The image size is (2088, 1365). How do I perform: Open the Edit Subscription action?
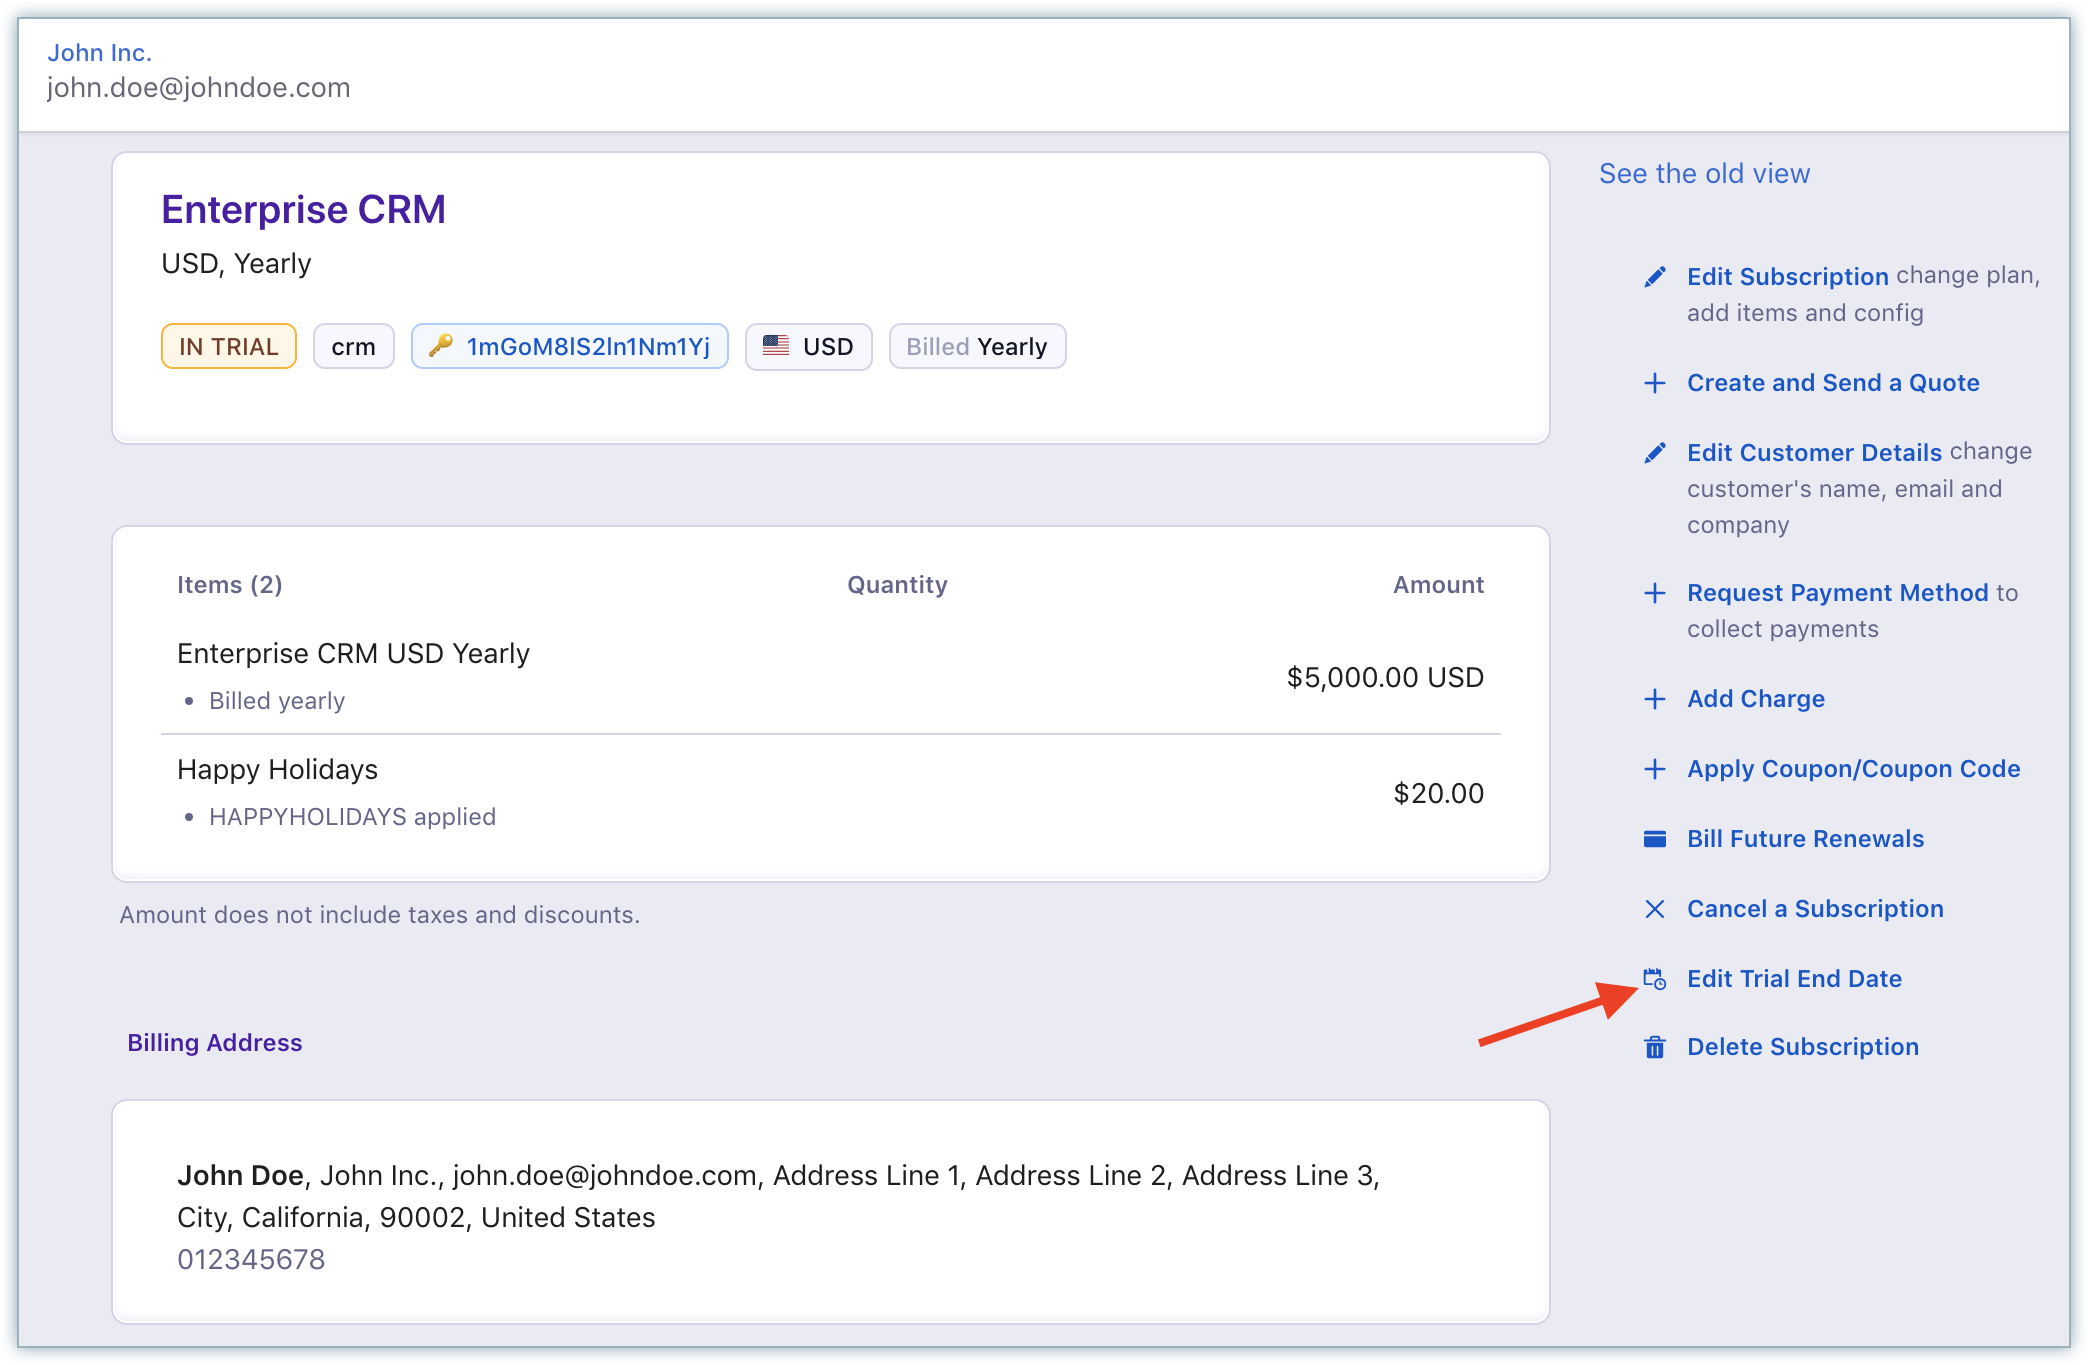click(x=1788, y=277)
